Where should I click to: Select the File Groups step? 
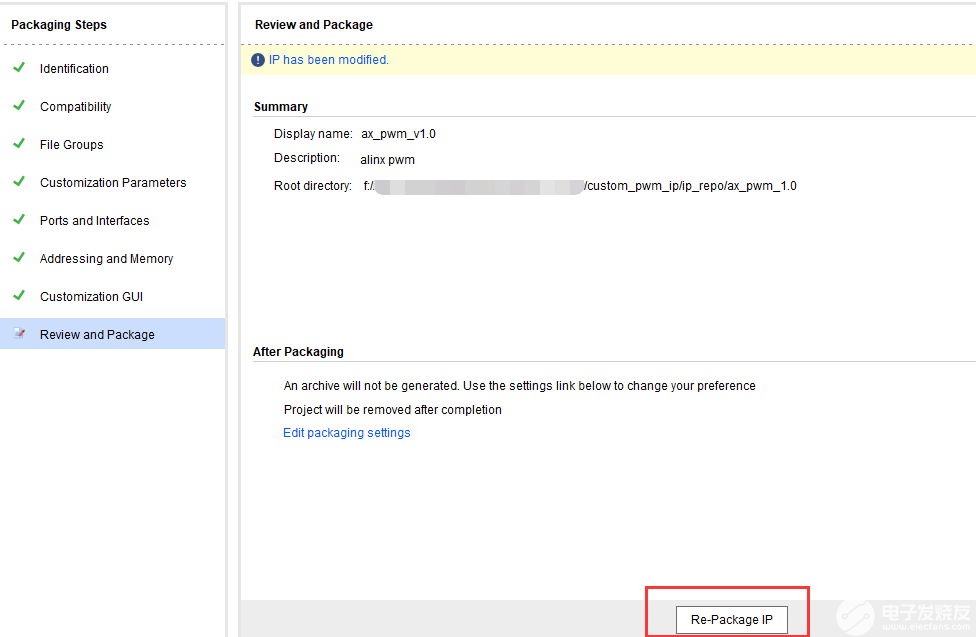[71, 145]
